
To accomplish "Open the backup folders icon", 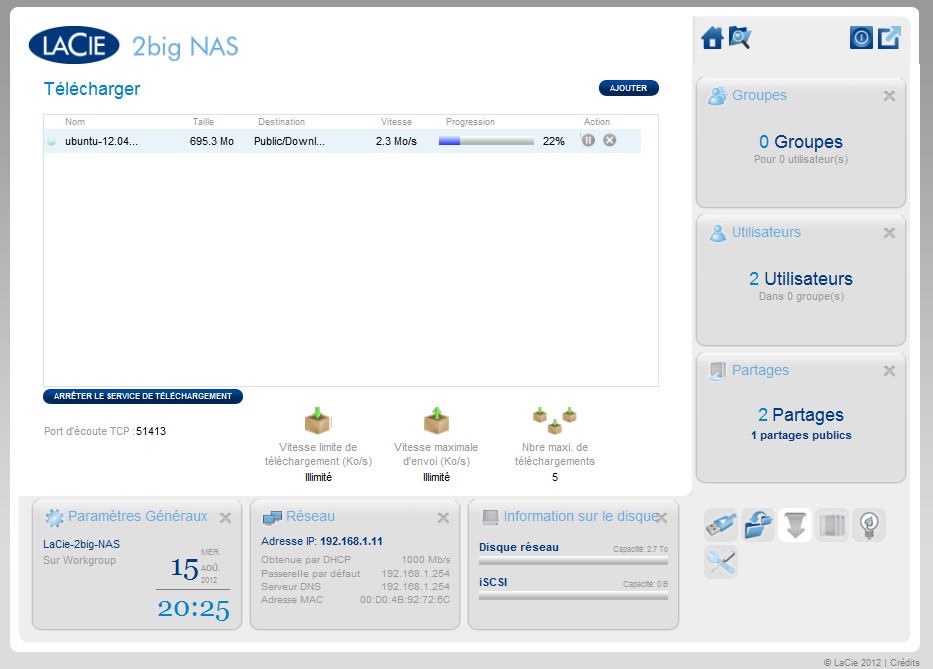I will point(757,524).
